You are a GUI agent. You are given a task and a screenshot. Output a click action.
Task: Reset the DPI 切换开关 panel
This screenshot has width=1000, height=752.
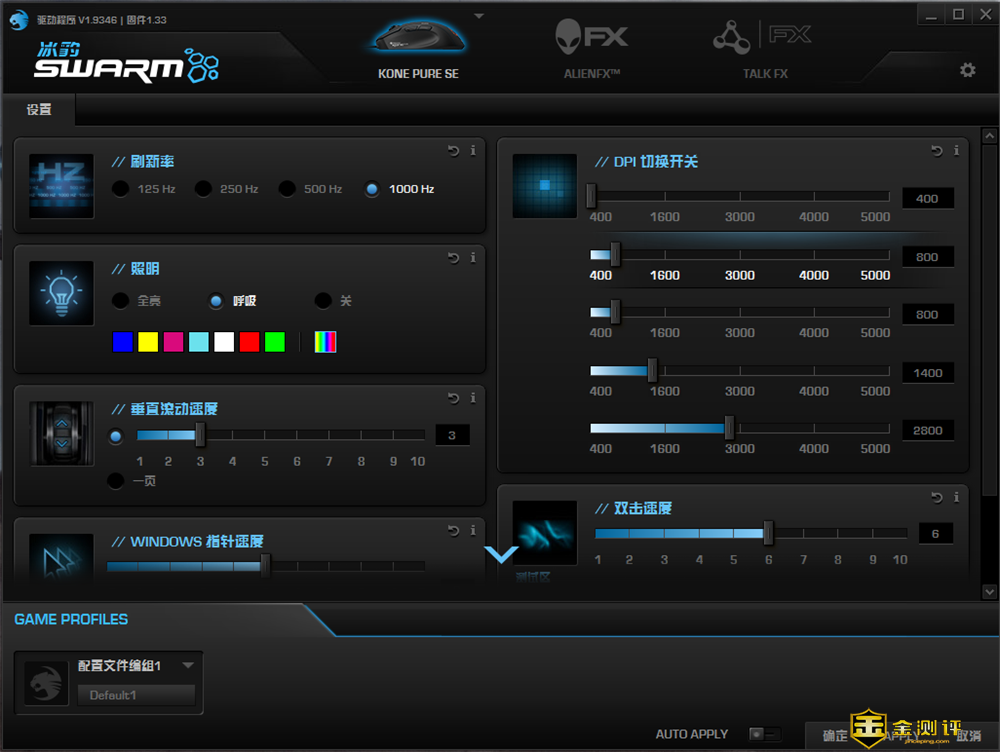point(937,151)
